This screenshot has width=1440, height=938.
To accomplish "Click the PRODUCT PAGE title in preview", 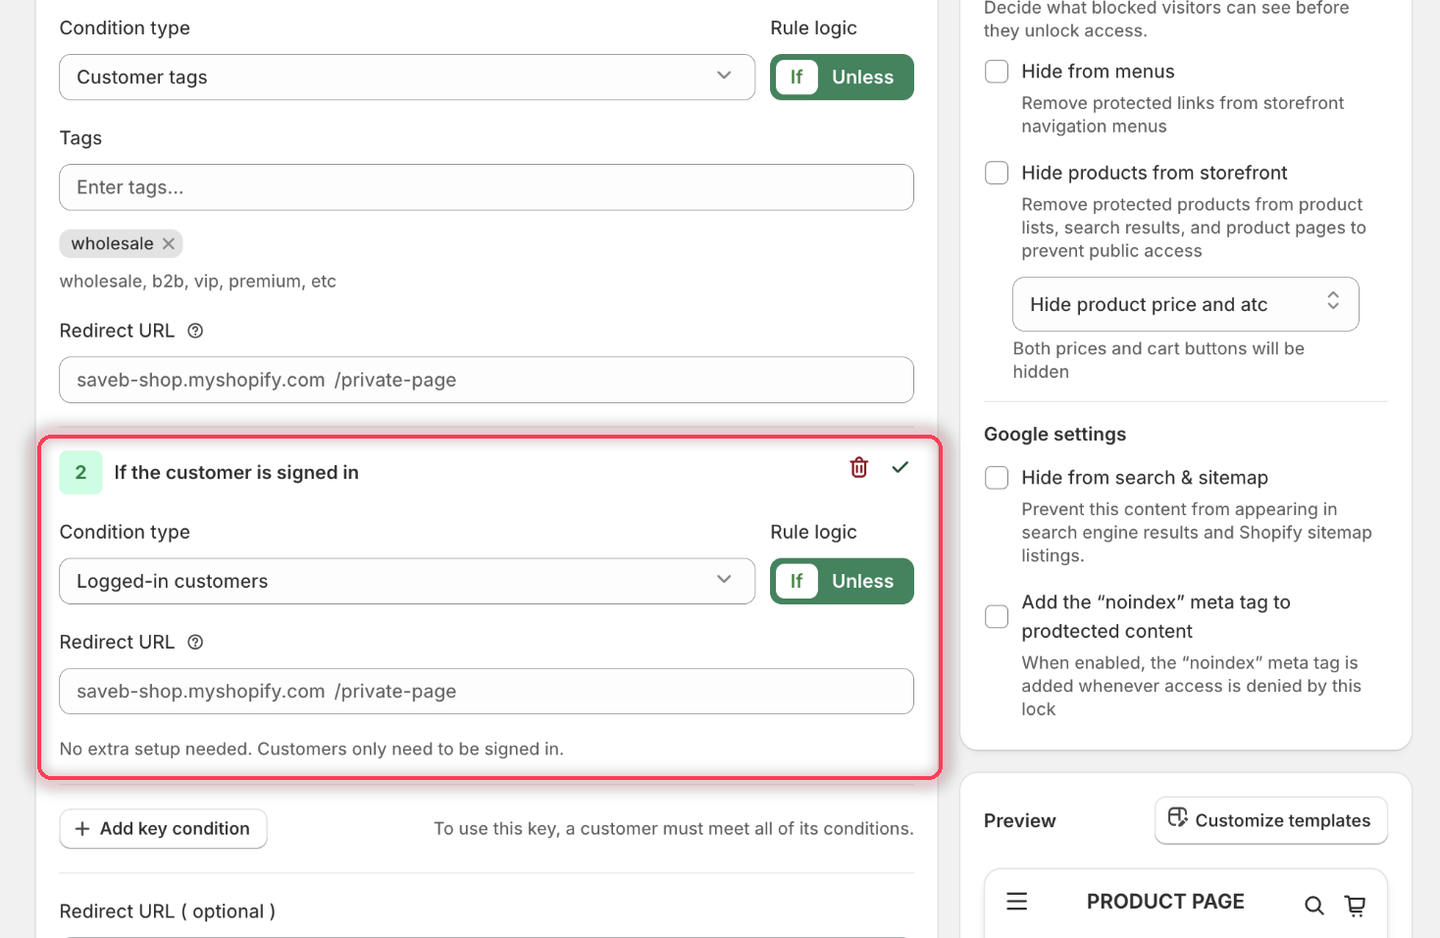I will coord(1166,901).
